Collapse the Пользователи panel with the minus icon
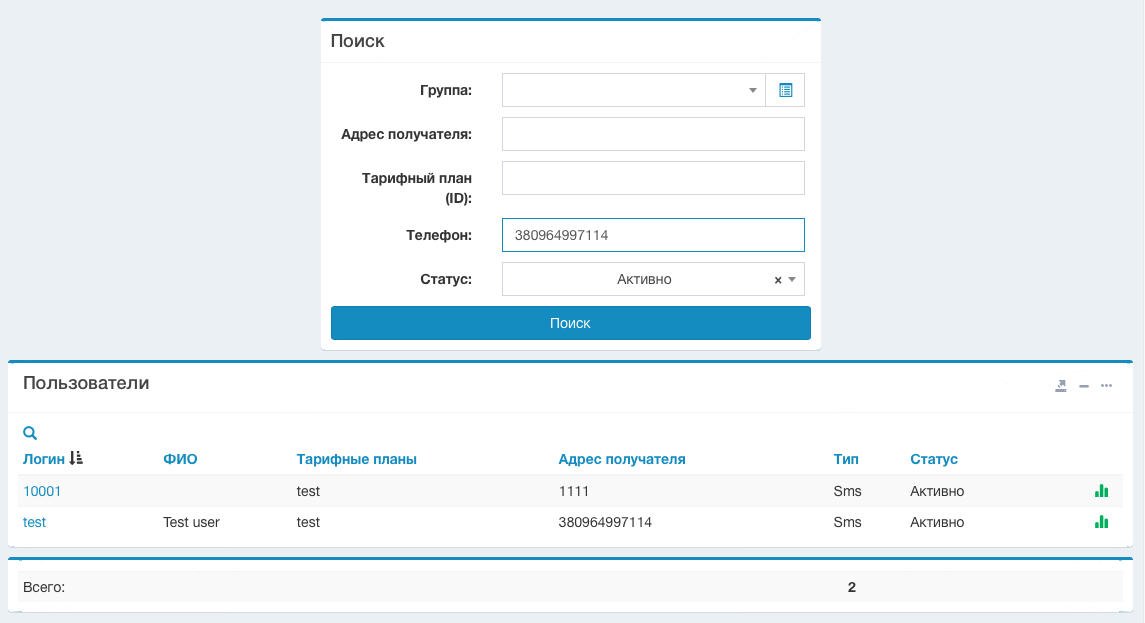Image resolution: width=1145 pixels, height=623 pixels. coord(1084,386)
